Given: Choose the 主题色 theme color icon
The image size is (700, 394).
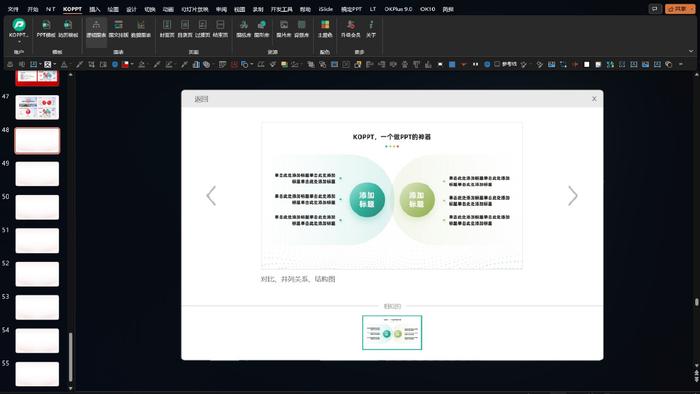Looking at the screenshot, I should tap(325, 29).
